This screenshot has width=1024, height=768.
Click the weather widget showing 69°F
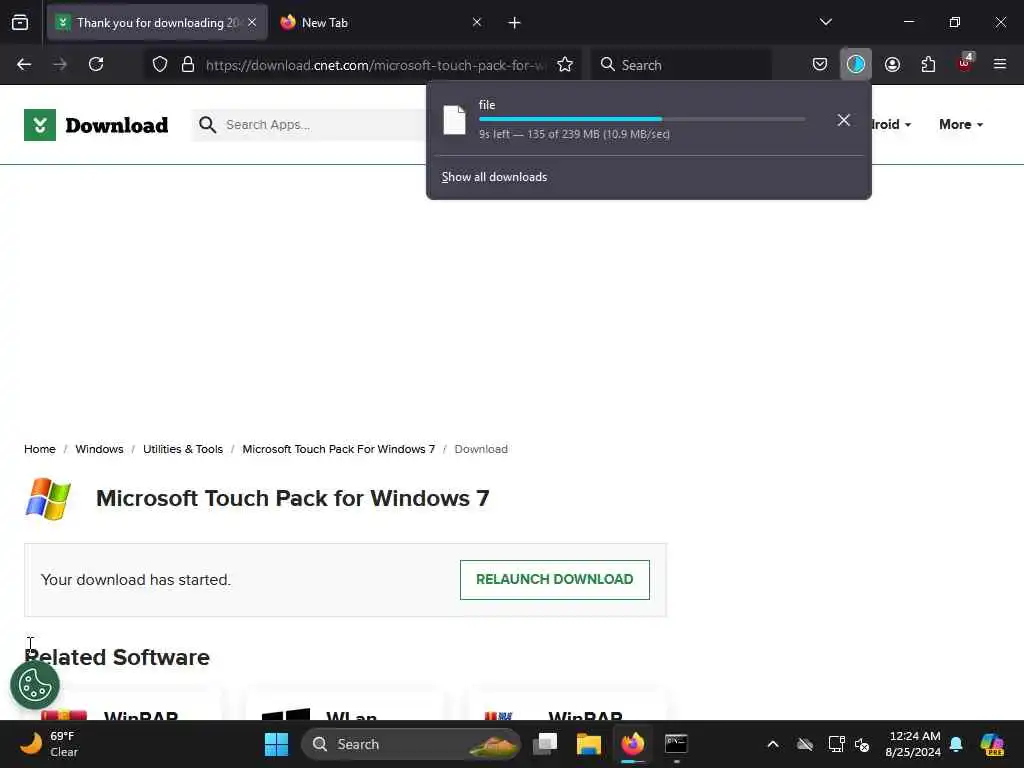tap(49, 744)
